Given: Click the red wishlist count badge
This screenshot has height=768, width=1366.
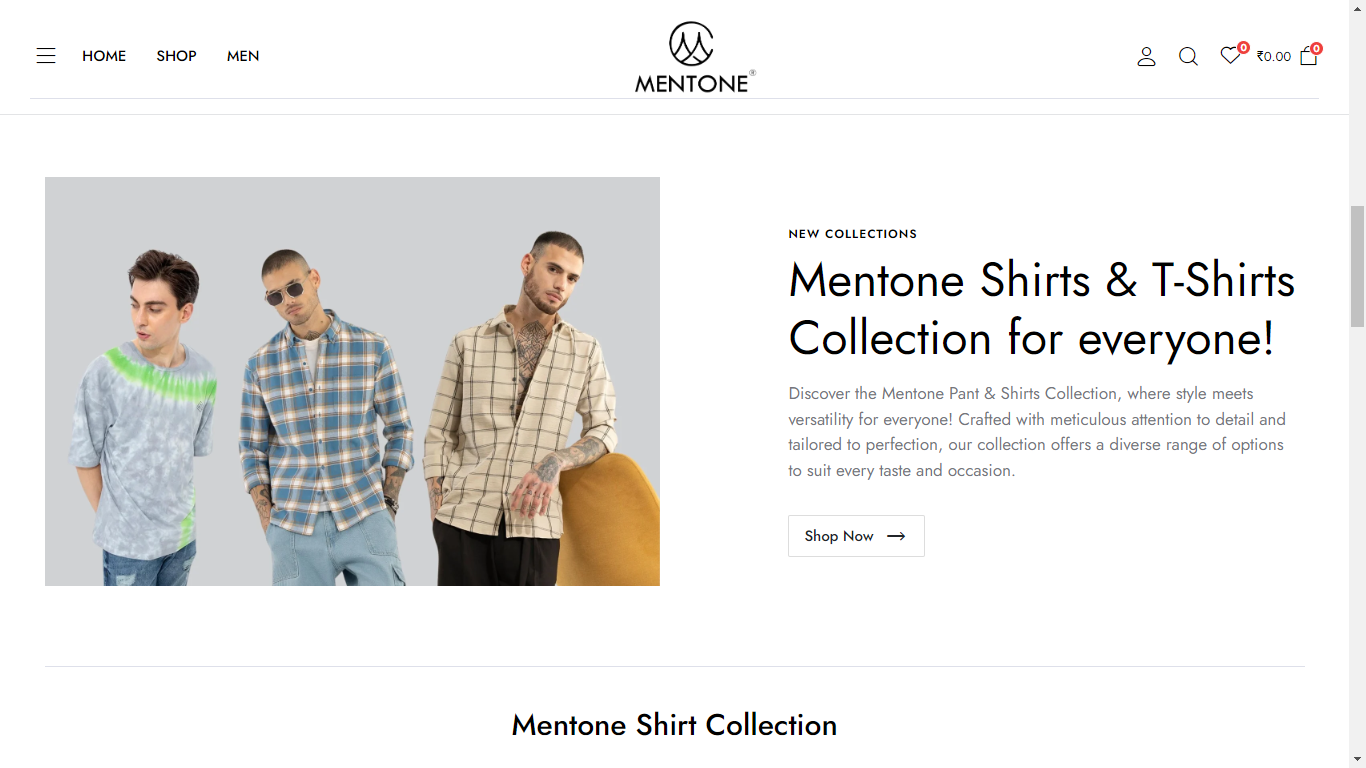Looking at the screenshot, I should 1243,47.
